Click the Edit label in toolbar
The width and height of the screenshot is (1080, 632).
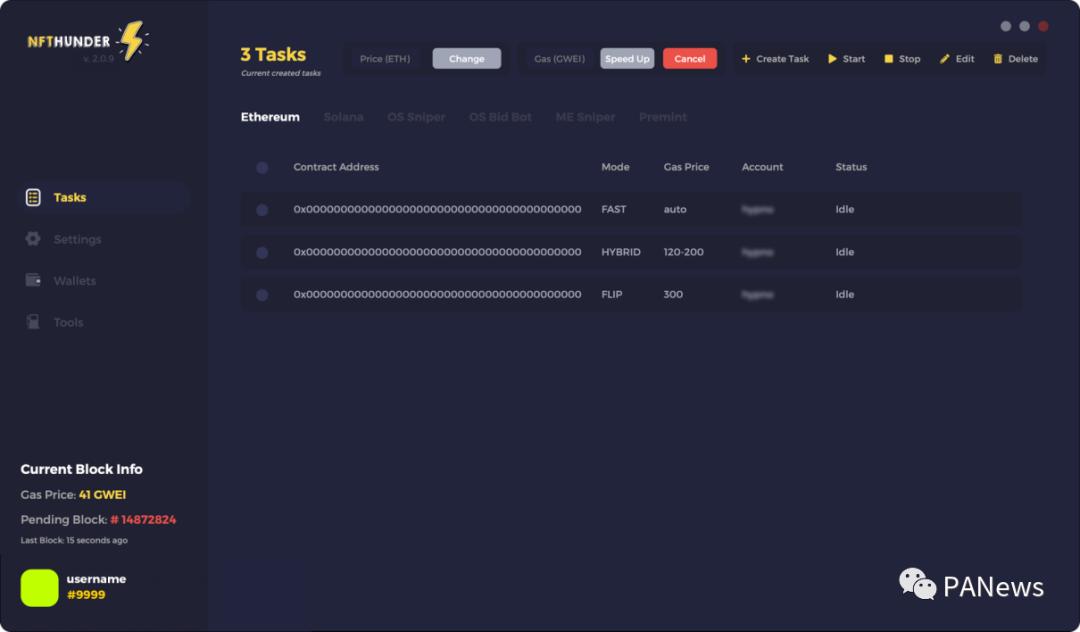[965, 59]
